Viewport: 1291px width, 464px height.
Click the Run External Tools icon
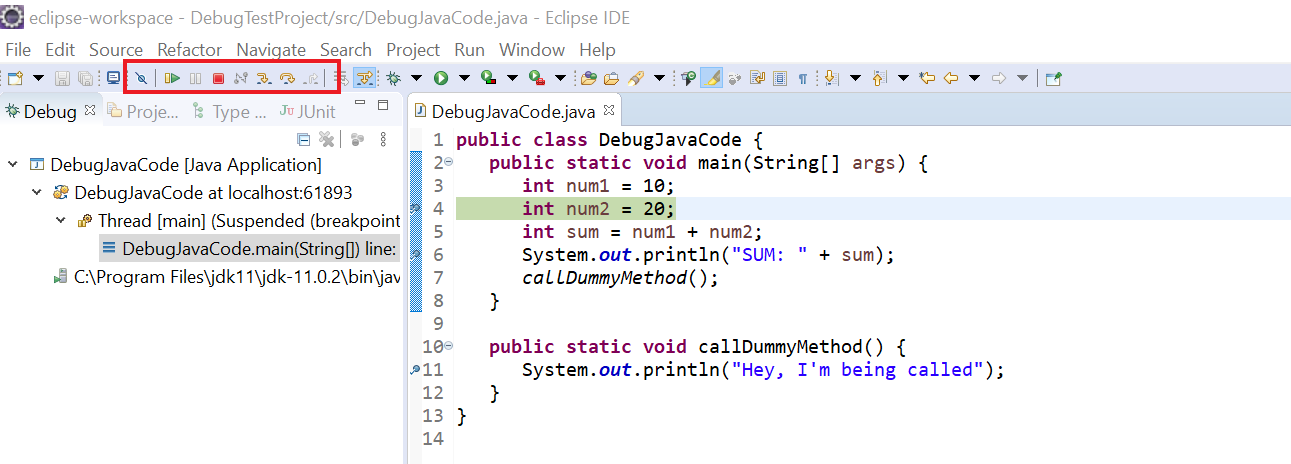(536, 77)
